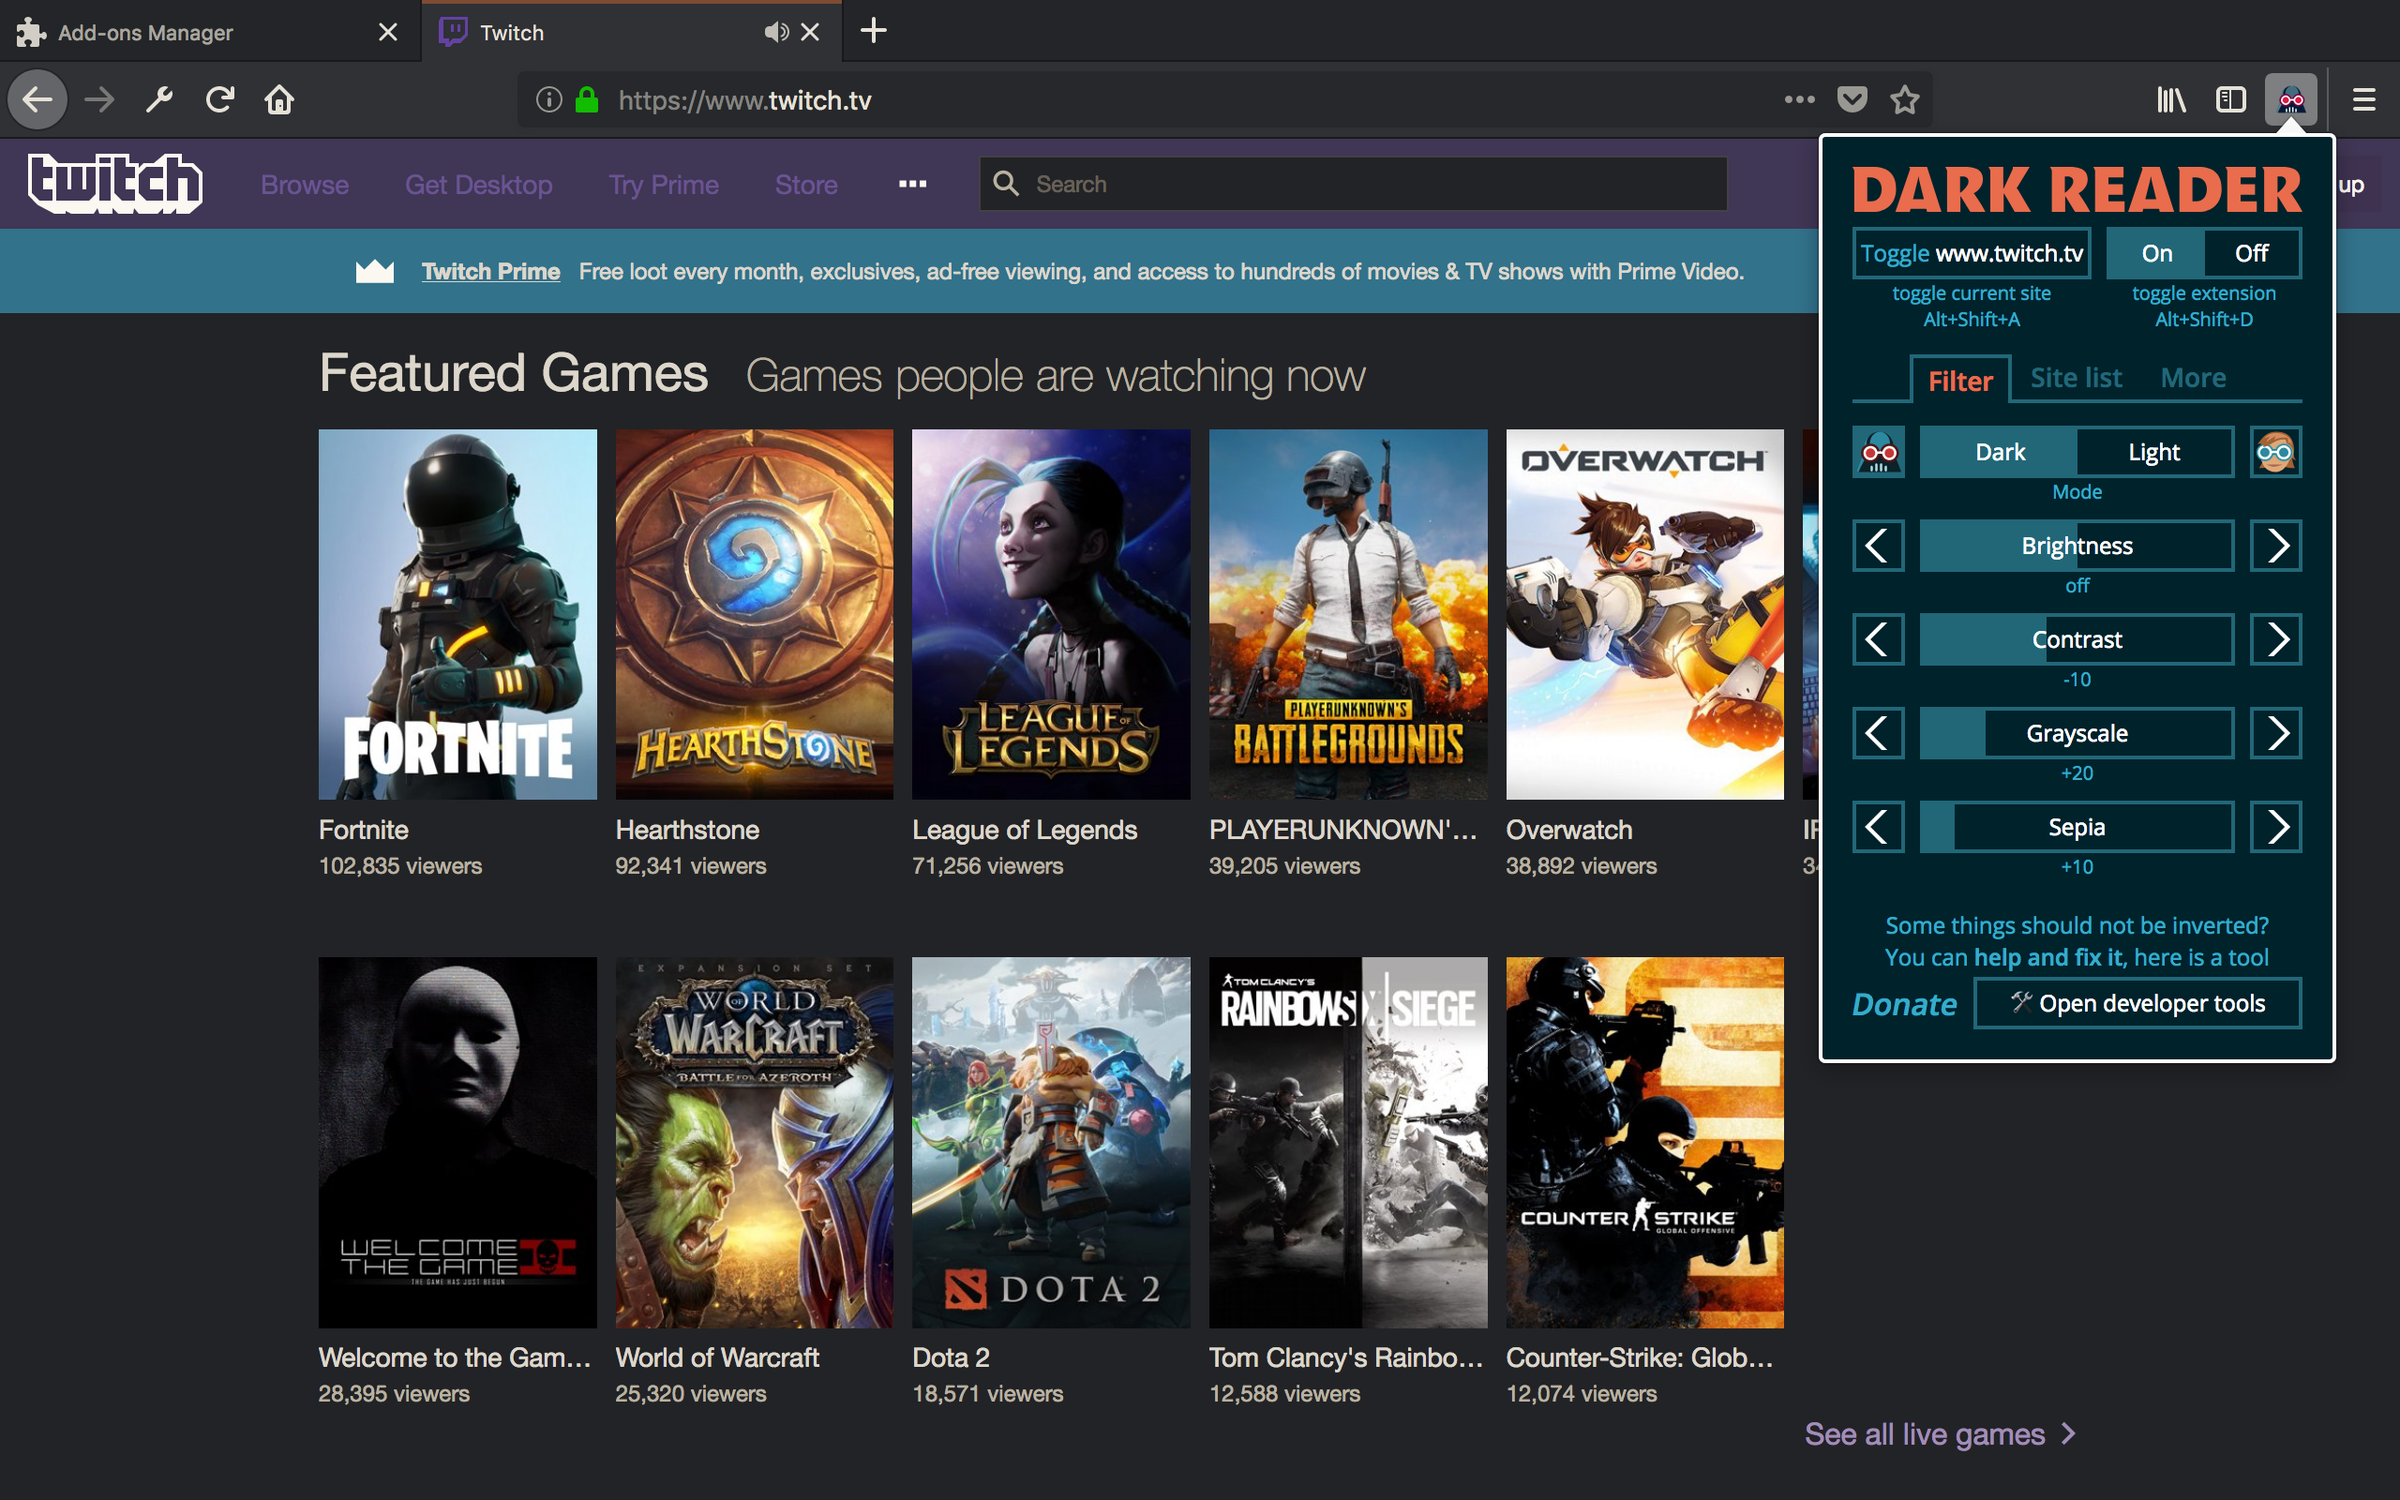Click the browser back navigation arrow
Screen dimensions: 2400x1500
(x=38, y=99)
